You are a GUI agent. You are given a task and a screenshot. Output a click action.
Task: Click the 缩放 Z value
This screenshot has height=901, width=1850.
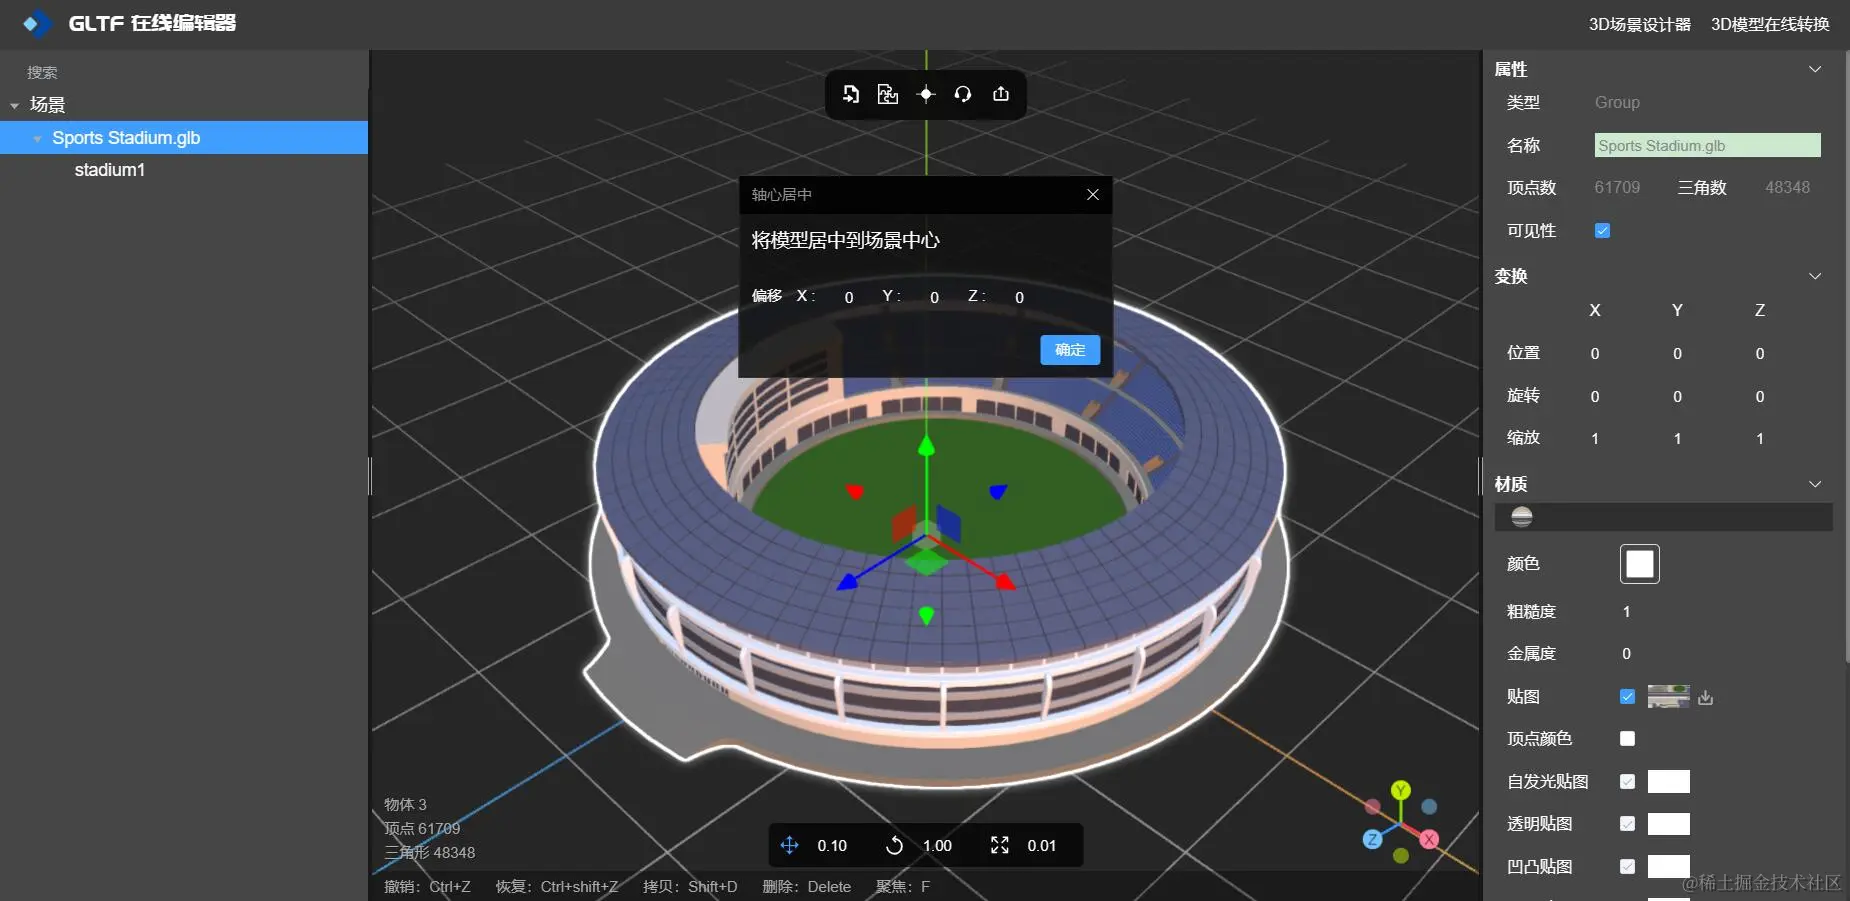pyautogui.click(x=1760, y=439)
